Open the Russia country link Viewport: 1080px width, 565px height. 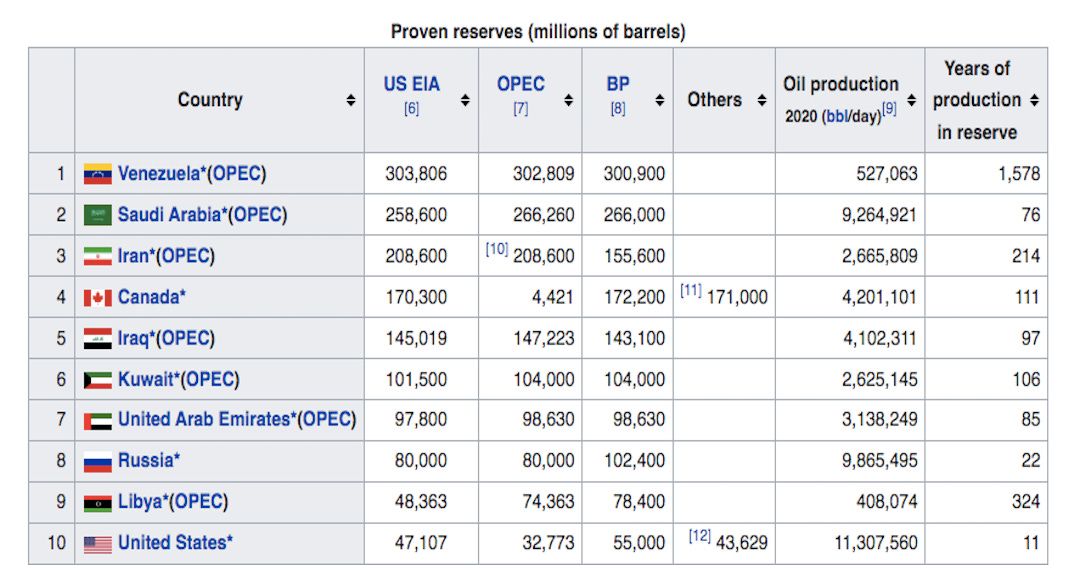[145, 460]
